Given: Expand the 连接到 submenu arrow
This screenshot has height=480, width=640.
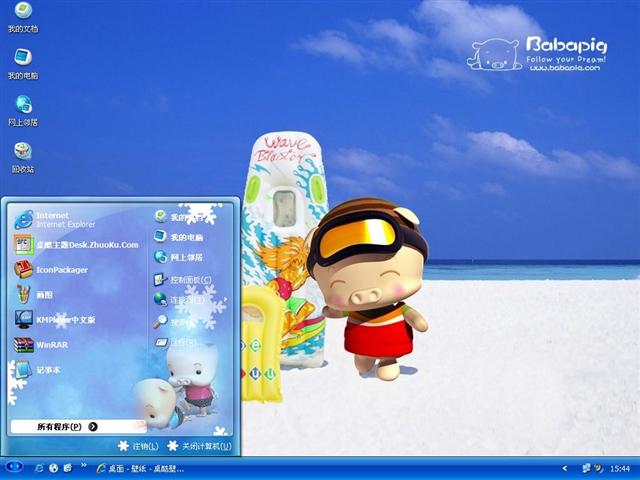Looking at the screenshot, I should click(x=226, y=300).
